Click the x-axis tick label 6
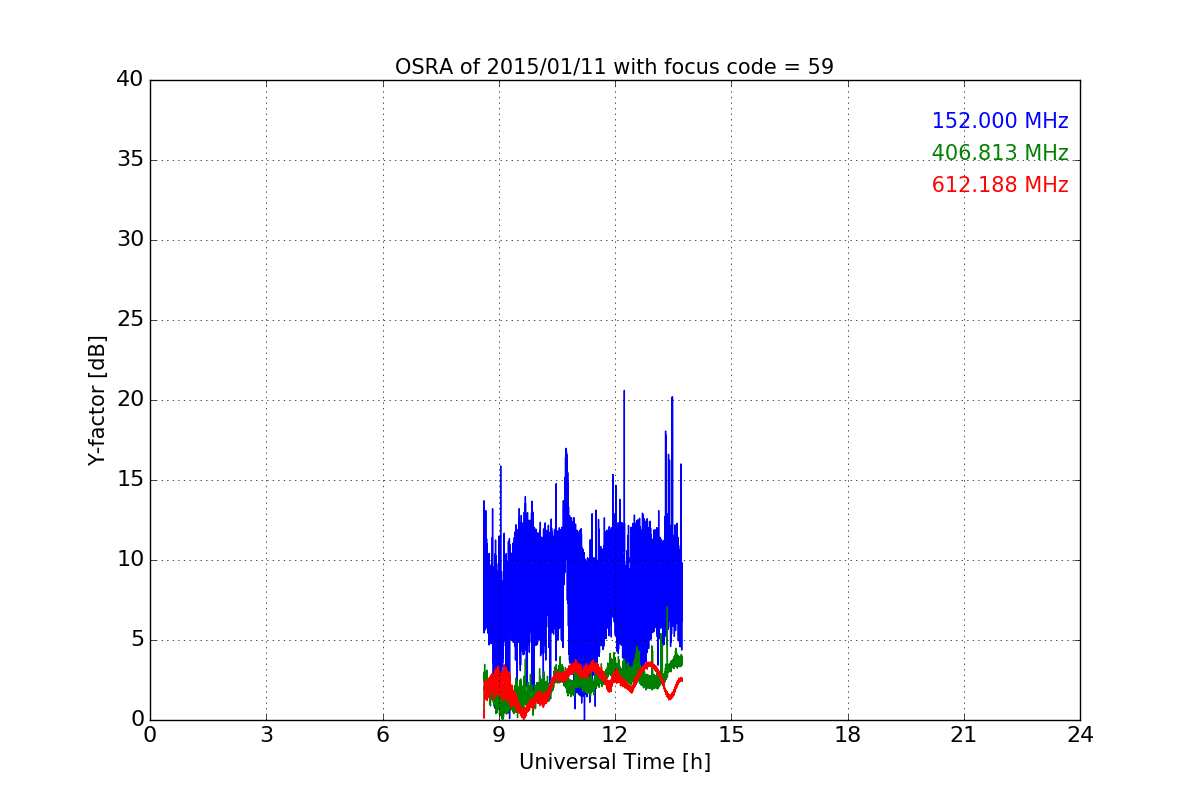The image size is (1200, 800). pyautogui.click(x=382, y=735)
